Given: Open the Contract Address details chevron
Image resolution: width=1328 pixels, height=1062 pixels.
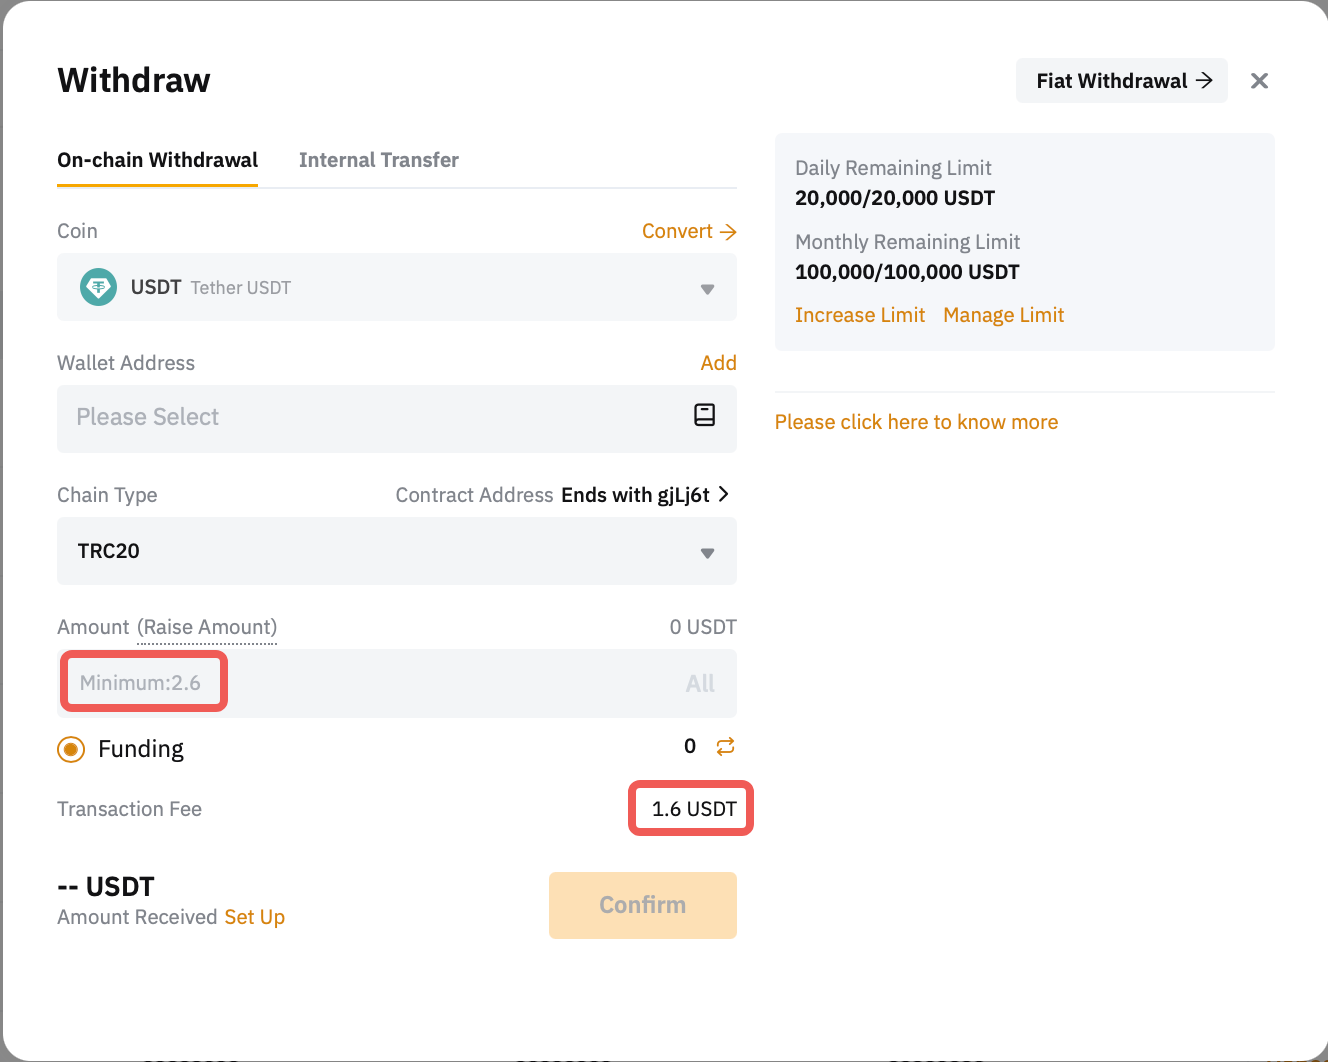Looking at the screenshot, I should click(724, 494).
